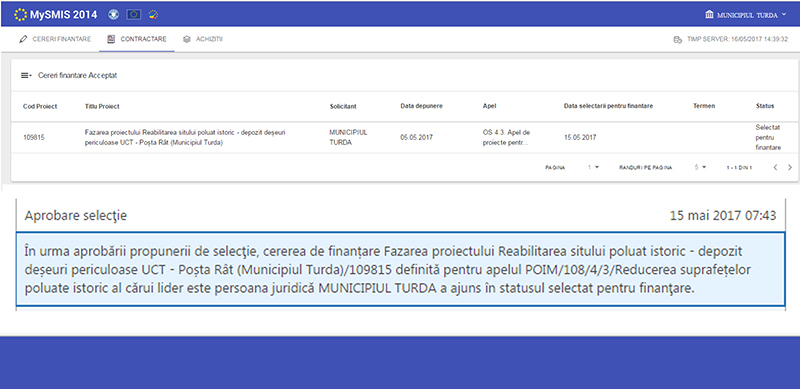Click the globe government logo icon
This screenshot has height=389, width=800.
click(x=114, y=15)
